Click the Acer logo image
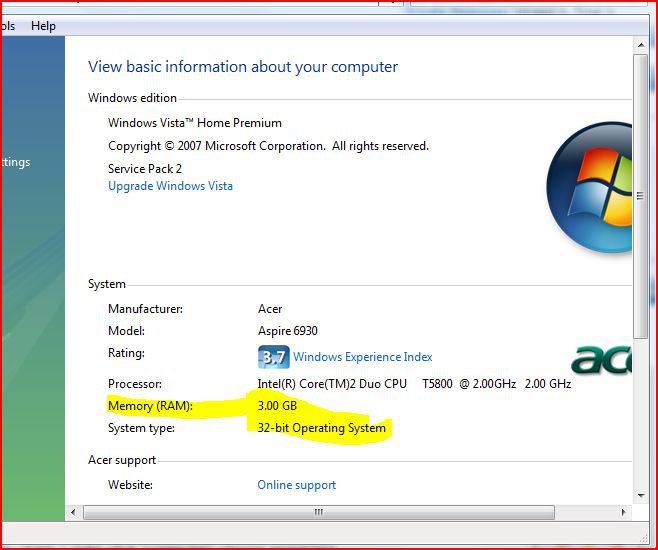The image size is (658, 550). [x=601, y=360]
